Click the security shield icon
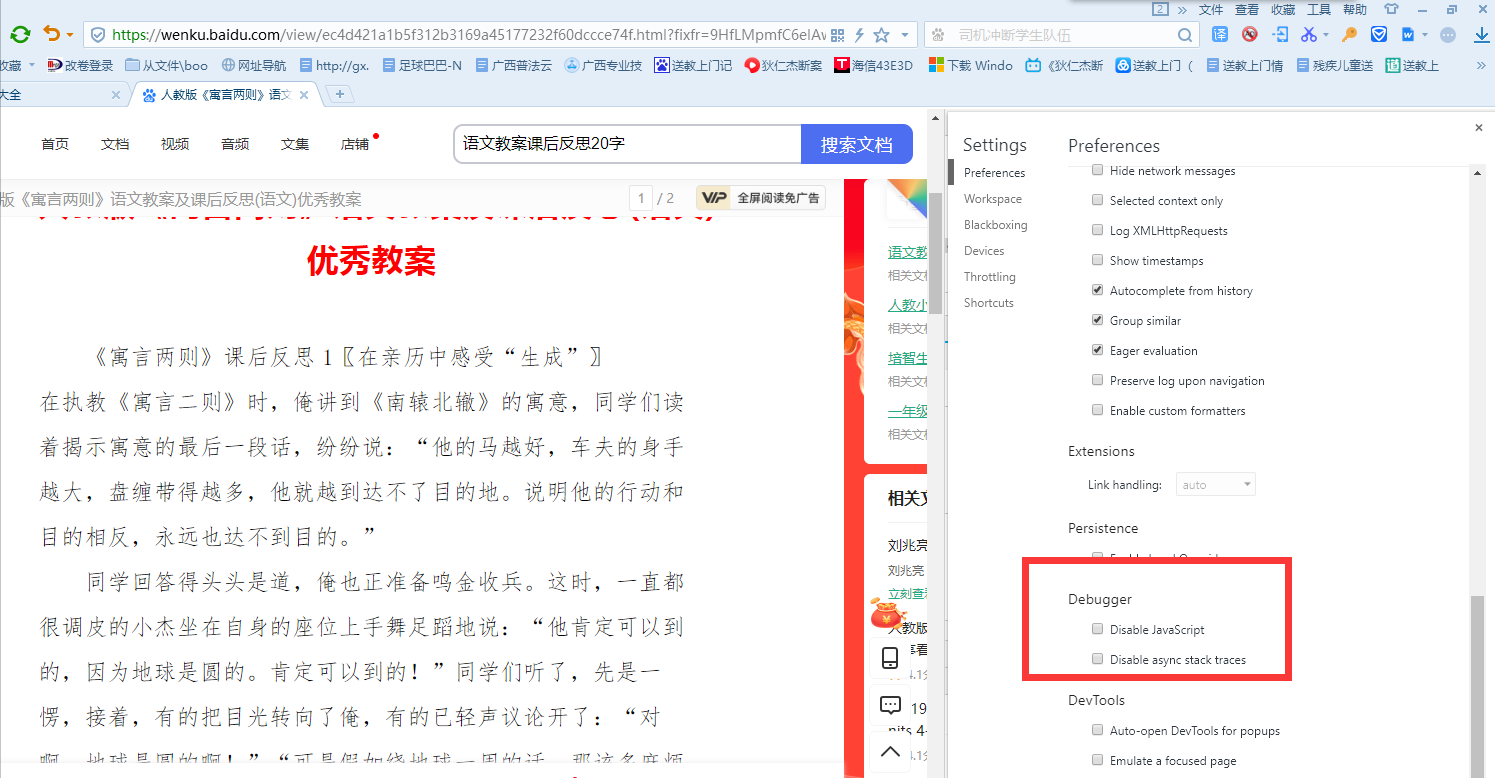The height and width of the screenshot is (778, 1495). (1379, 34)
